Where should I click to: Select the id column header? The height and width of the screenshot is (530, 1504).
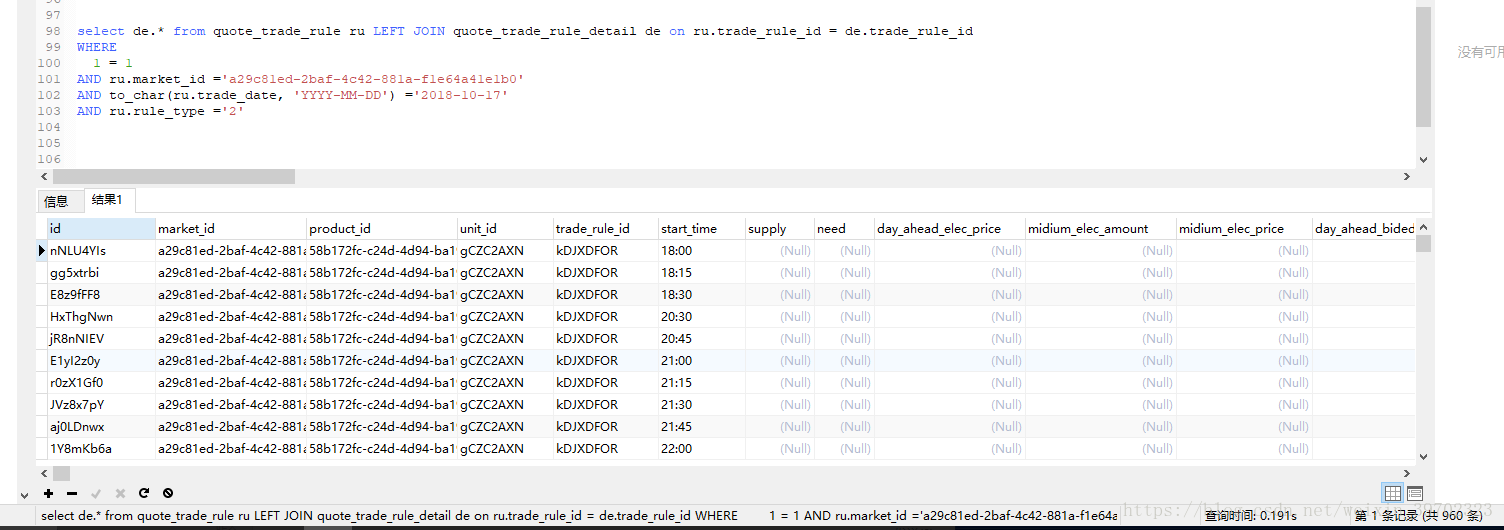(x=101, y=228)
